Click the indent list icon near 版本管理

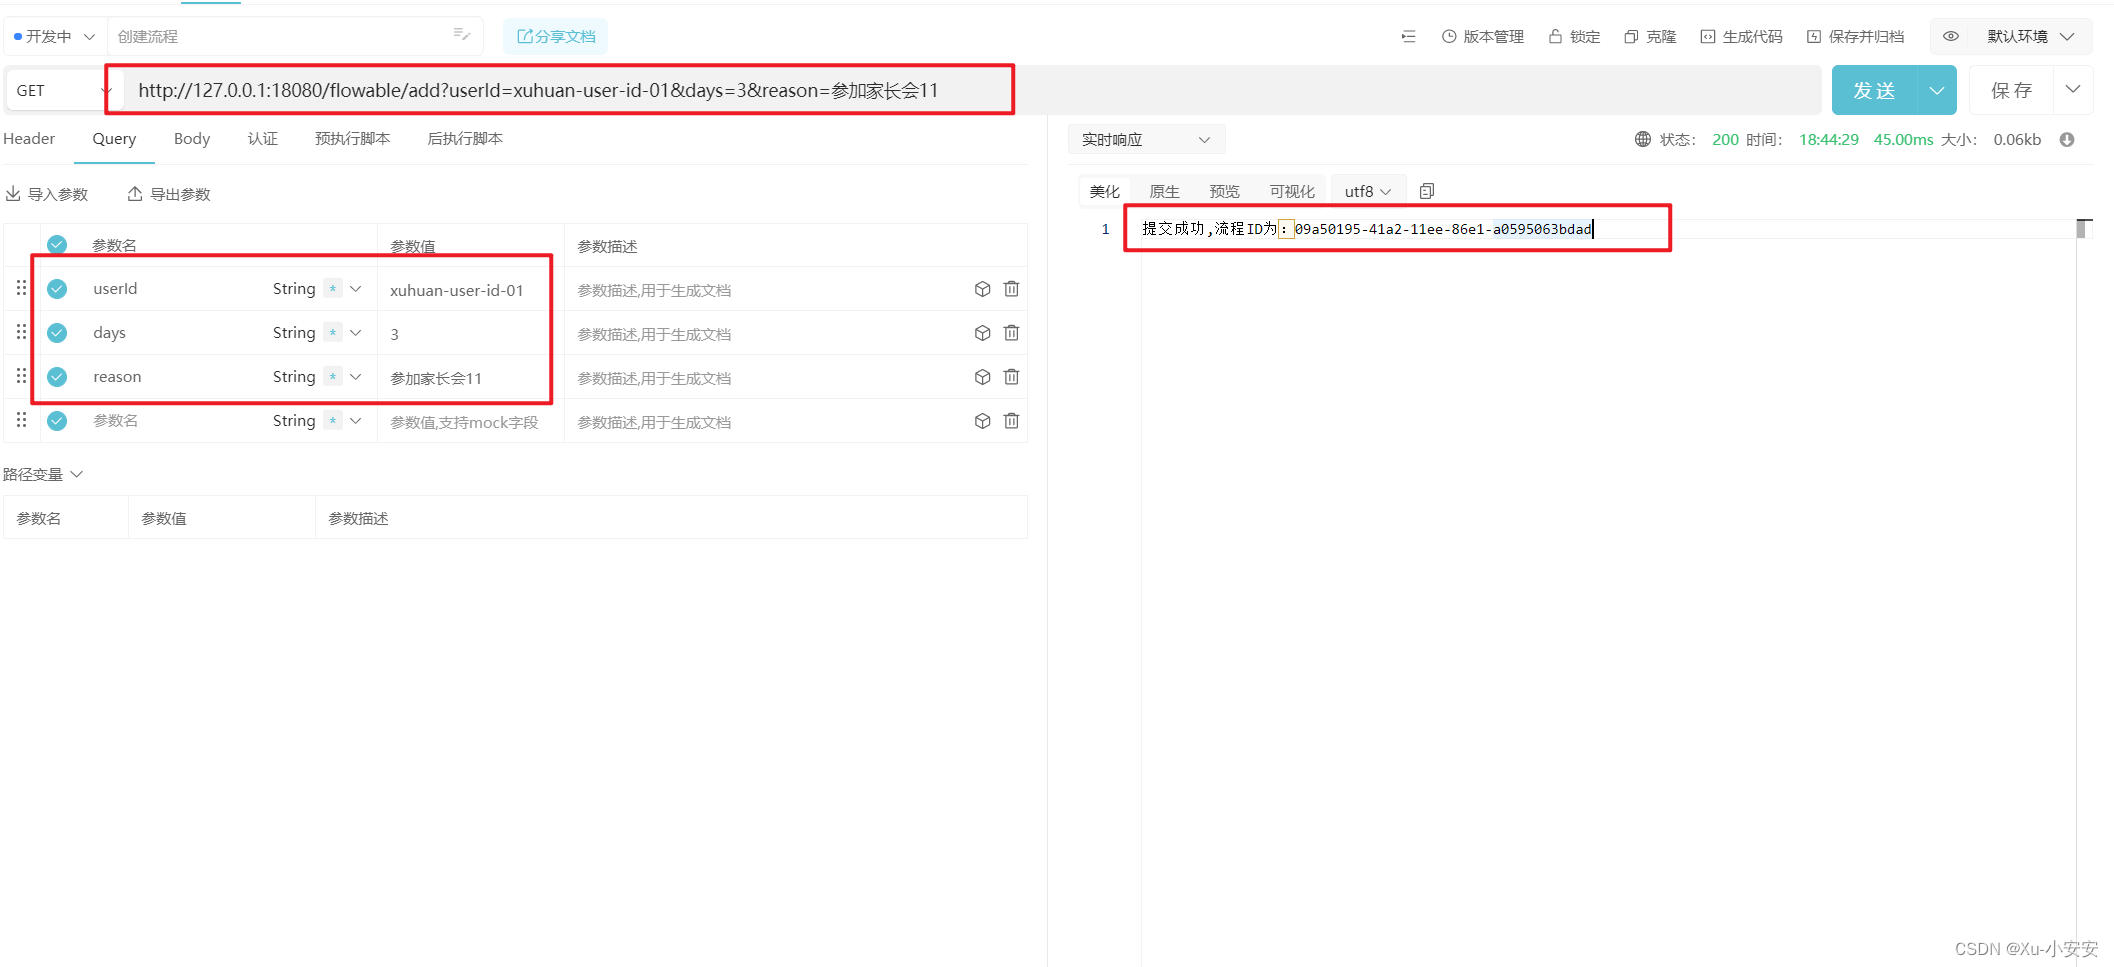coord(1408,37)
